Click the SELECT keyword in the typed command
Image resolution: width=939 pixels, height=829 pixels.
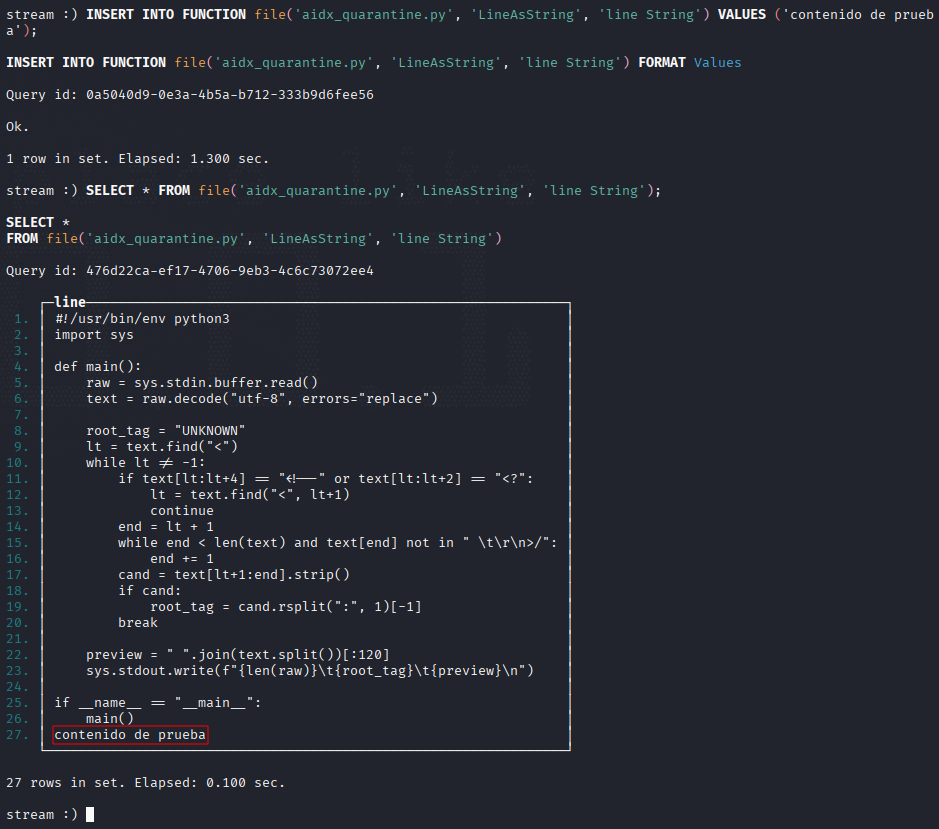pos(110,190)
